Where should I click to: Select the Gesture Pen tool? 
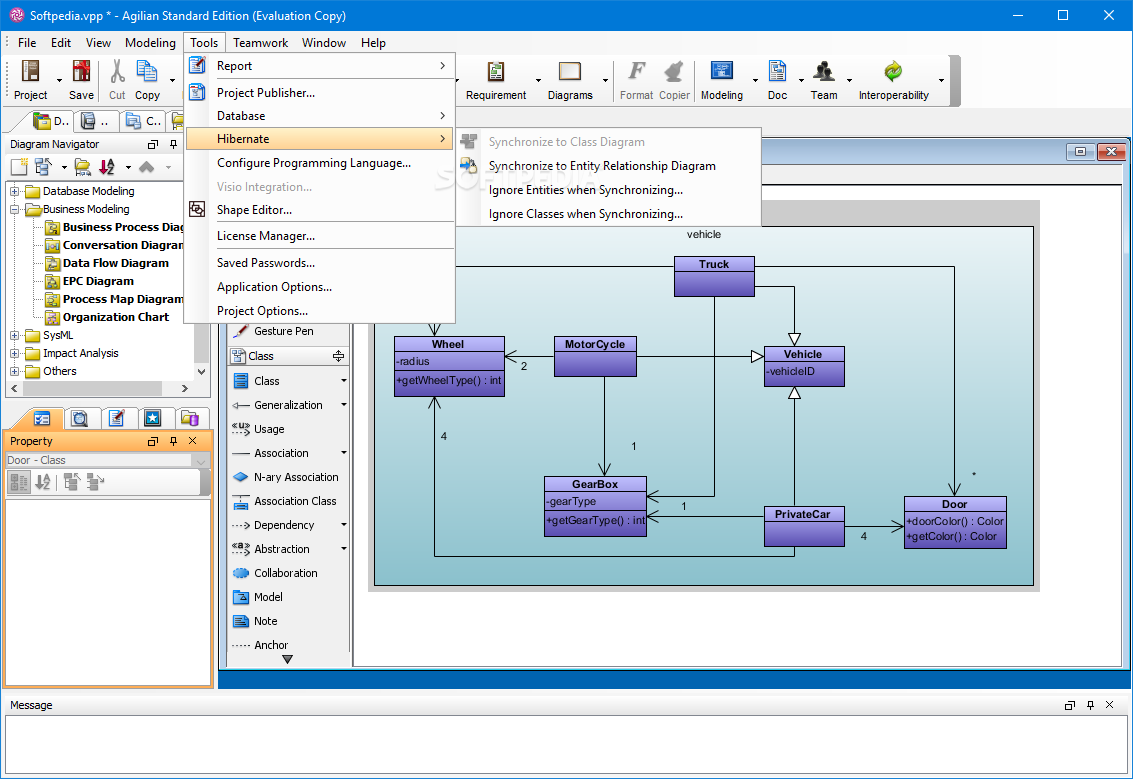283,331
